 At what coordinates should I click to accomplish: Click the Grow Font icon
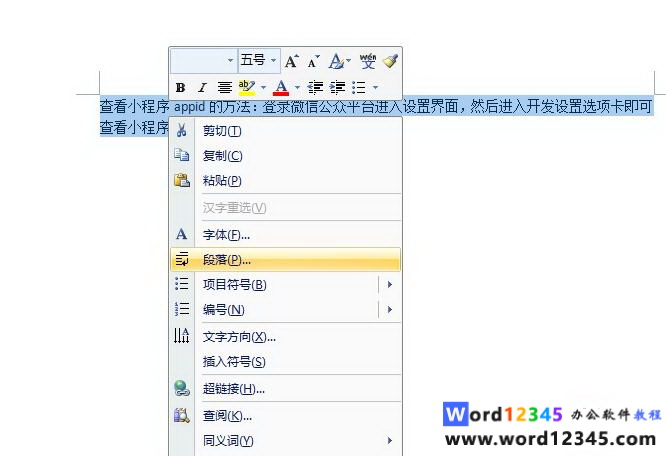(291, 62)
